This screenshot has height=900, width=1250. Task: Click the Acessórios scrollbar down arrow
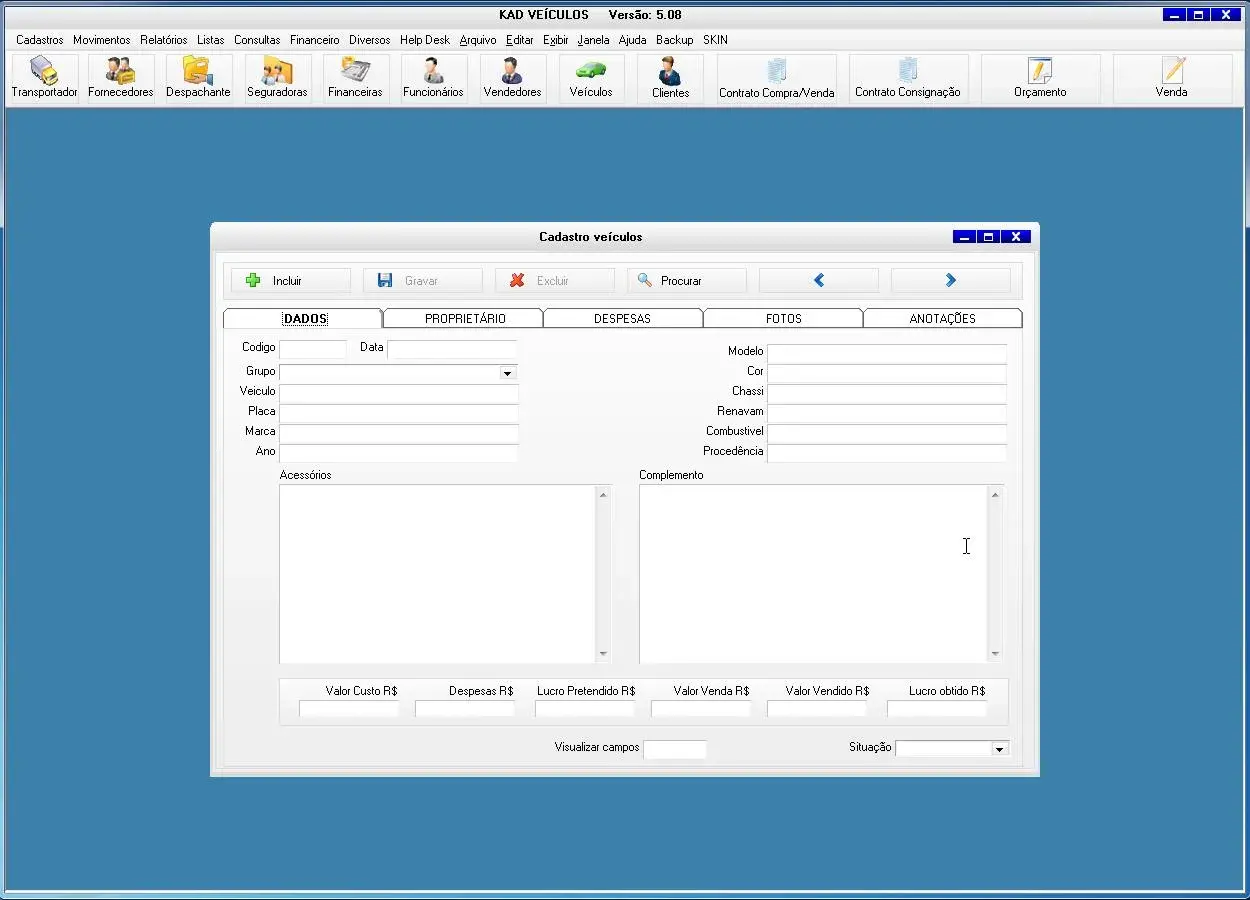coord(603,654)
